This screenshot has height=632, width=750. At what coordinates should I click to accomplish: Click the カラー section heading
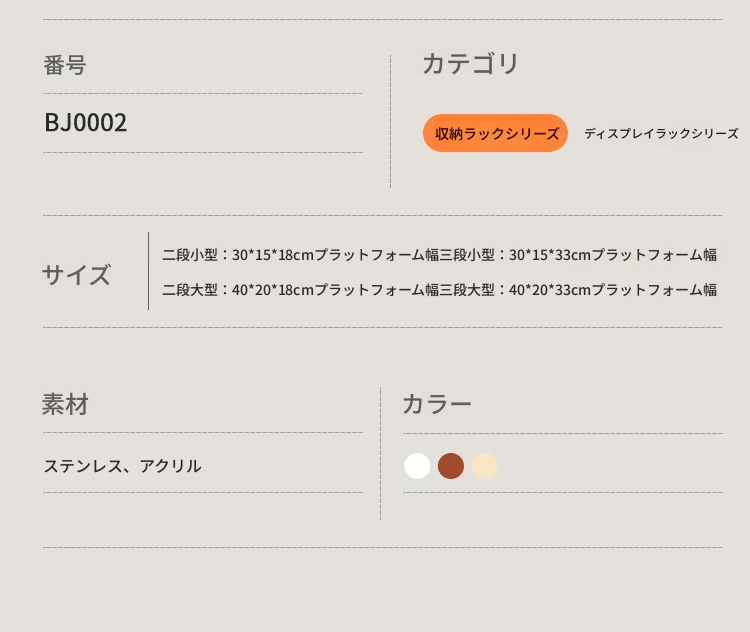point(437,404)
